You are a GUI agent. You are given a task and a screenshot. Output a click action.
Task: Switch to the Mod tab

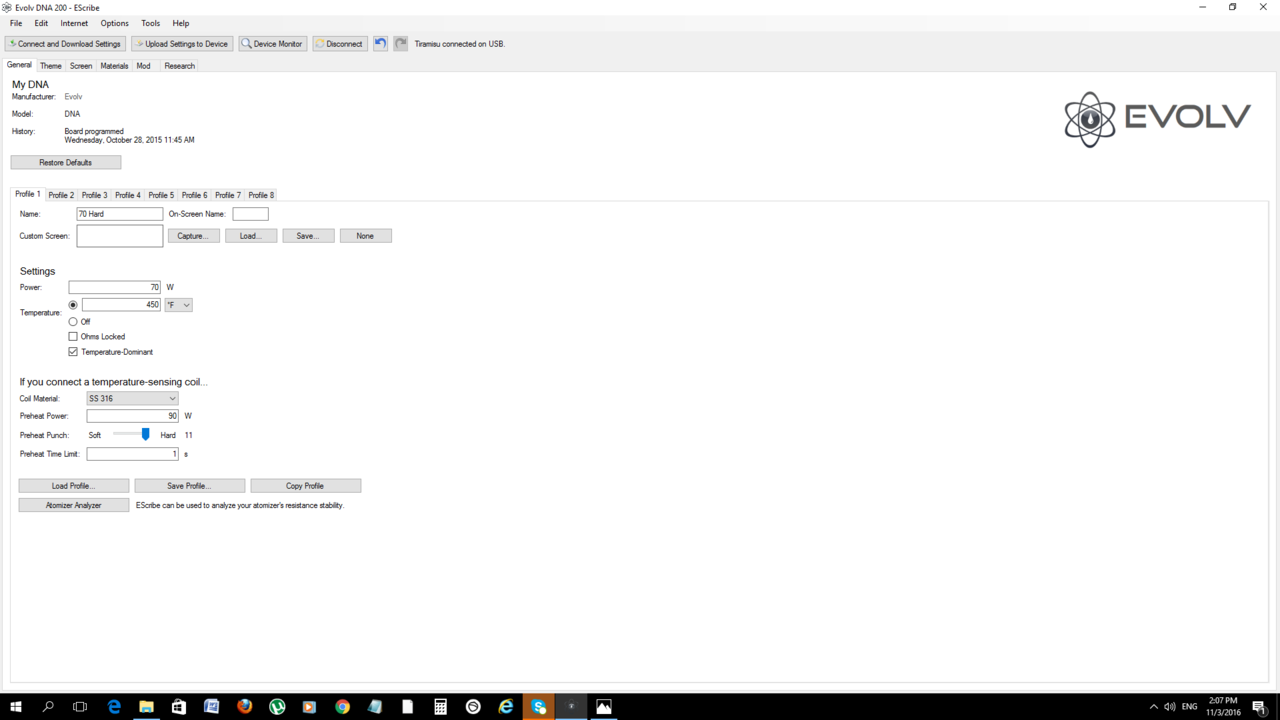143,66
